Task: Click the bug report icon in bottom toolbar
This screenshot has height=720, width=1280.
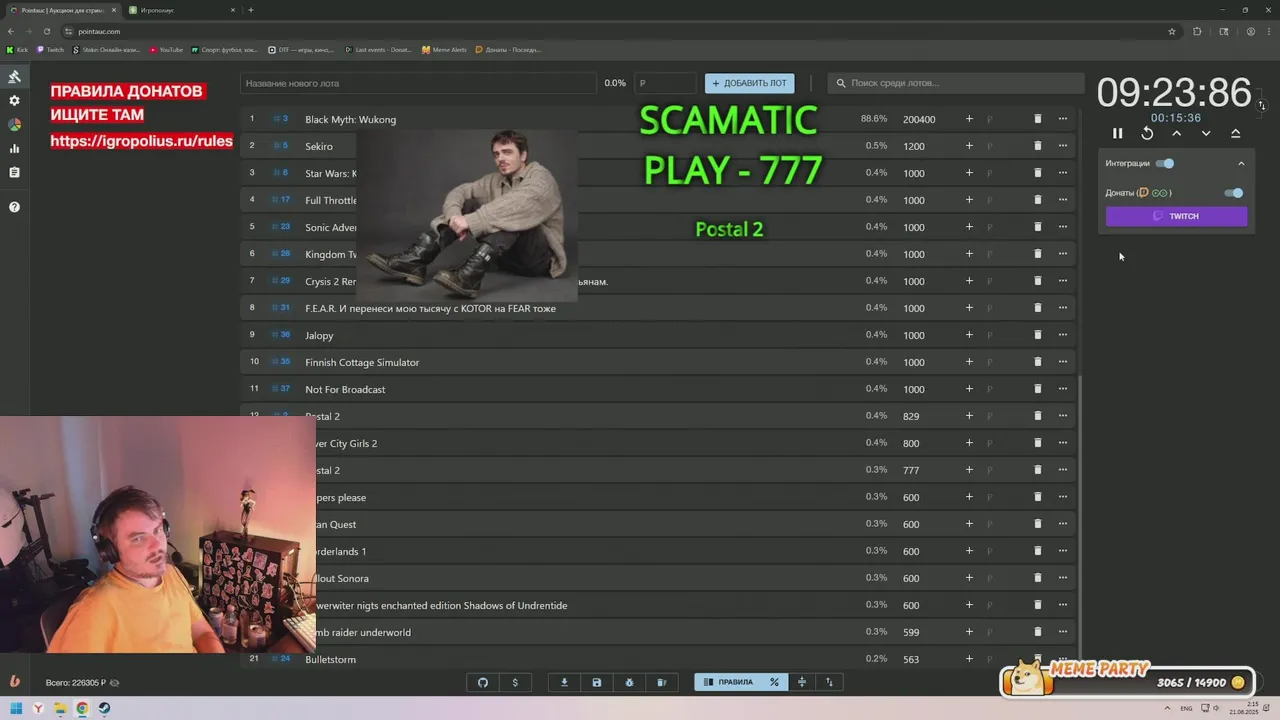Action: tap(629, 683)
